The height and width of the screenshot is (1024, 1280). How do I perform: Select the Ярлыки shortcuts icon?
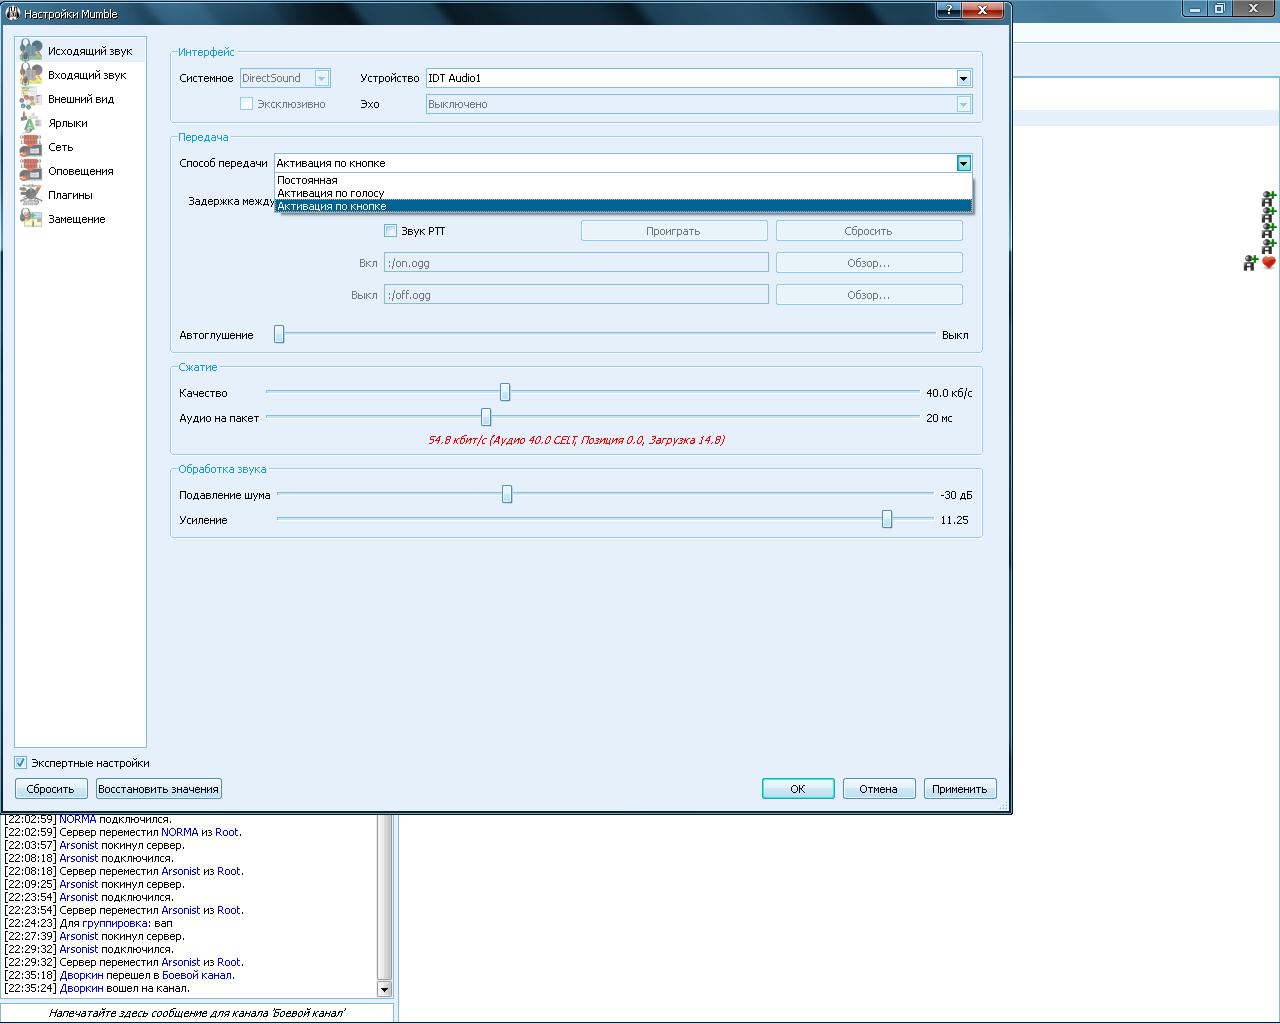(x=31, y=123)
